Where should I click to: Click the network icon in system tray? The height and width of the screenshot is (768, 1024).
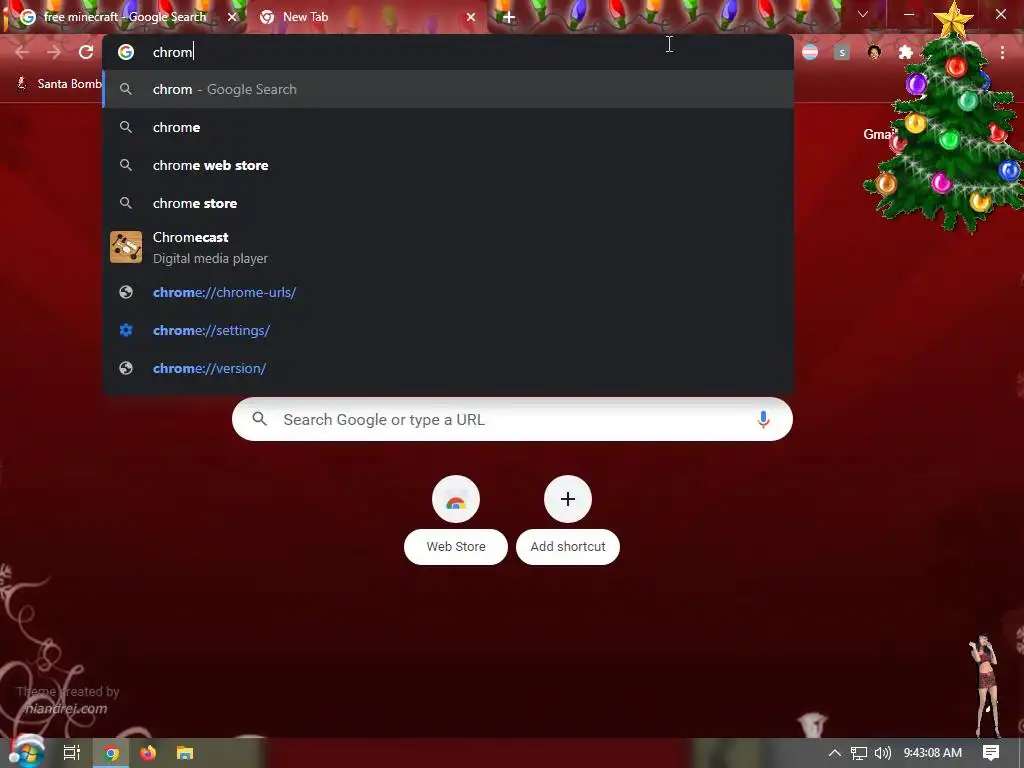coord(859,753)
